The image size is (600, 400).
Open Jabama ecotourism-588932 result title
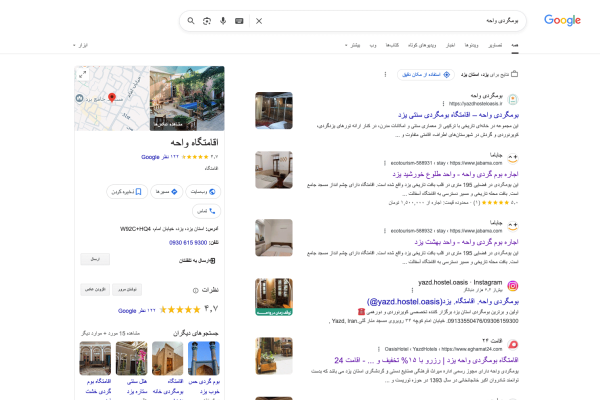pyautogui.click(x=466, y=242)
